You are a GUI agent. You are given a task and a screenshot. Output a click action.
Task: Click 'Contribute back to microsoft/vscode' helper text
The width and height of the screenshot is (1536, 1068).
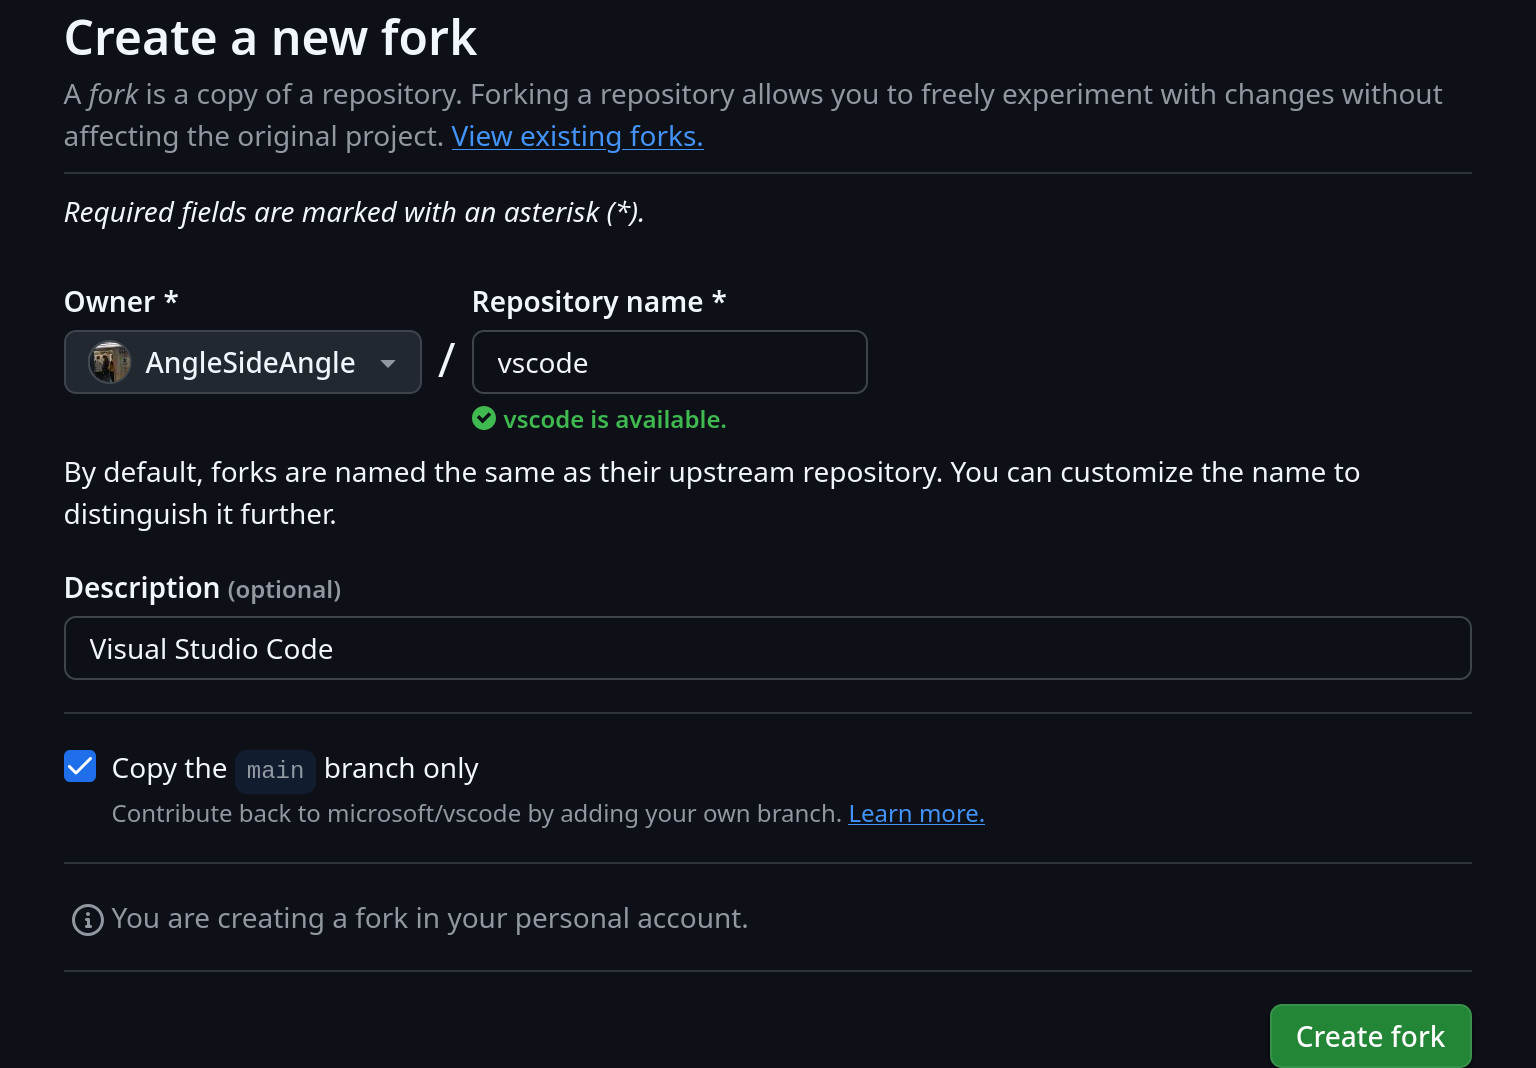click(x=477, y=814)
